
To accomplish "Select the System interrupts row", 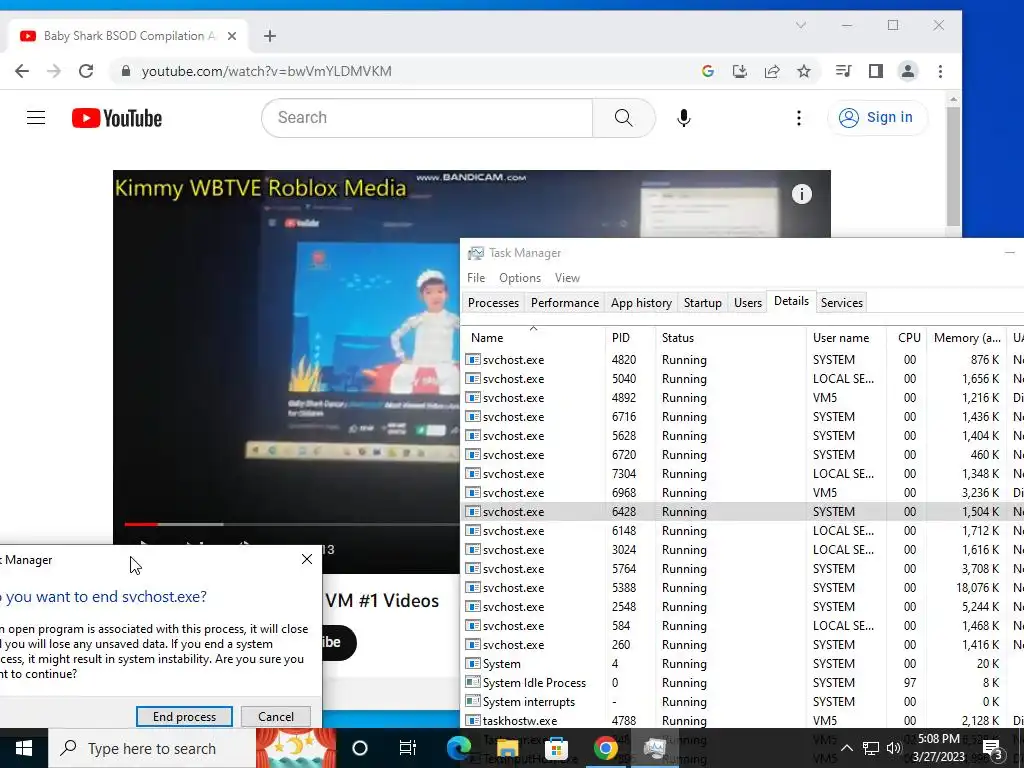I will pyautogui.click(x=743, y=701).
